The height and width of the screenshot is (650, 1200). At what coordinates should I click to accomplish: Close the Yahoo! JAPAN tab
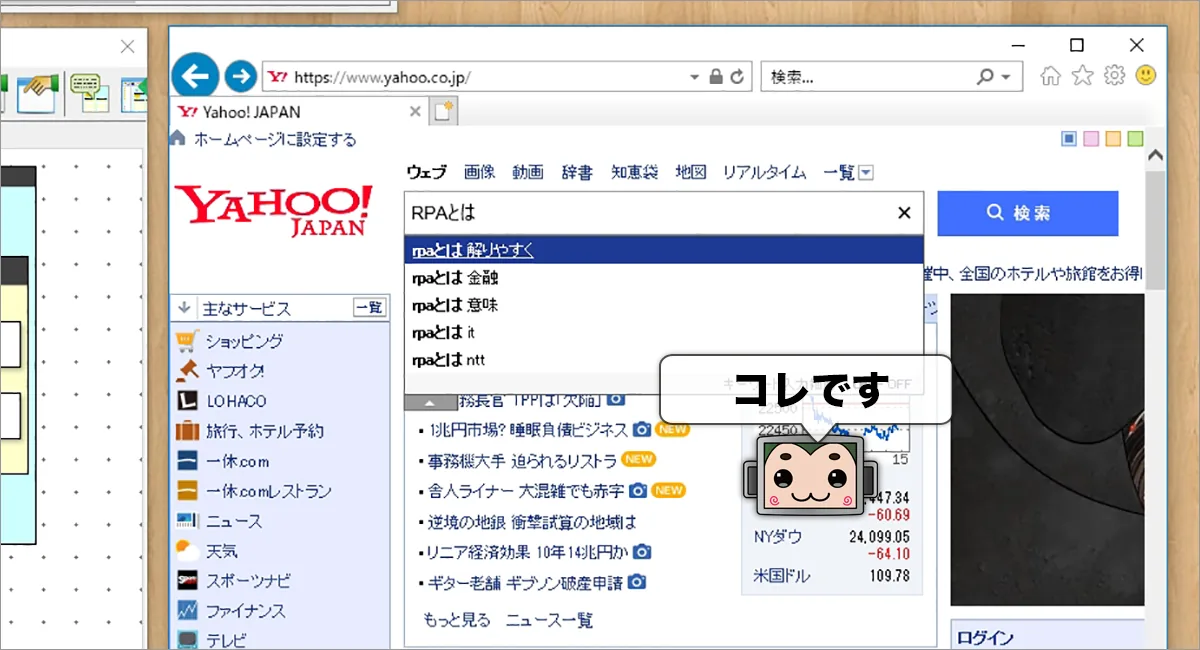(x=415, y=112)
